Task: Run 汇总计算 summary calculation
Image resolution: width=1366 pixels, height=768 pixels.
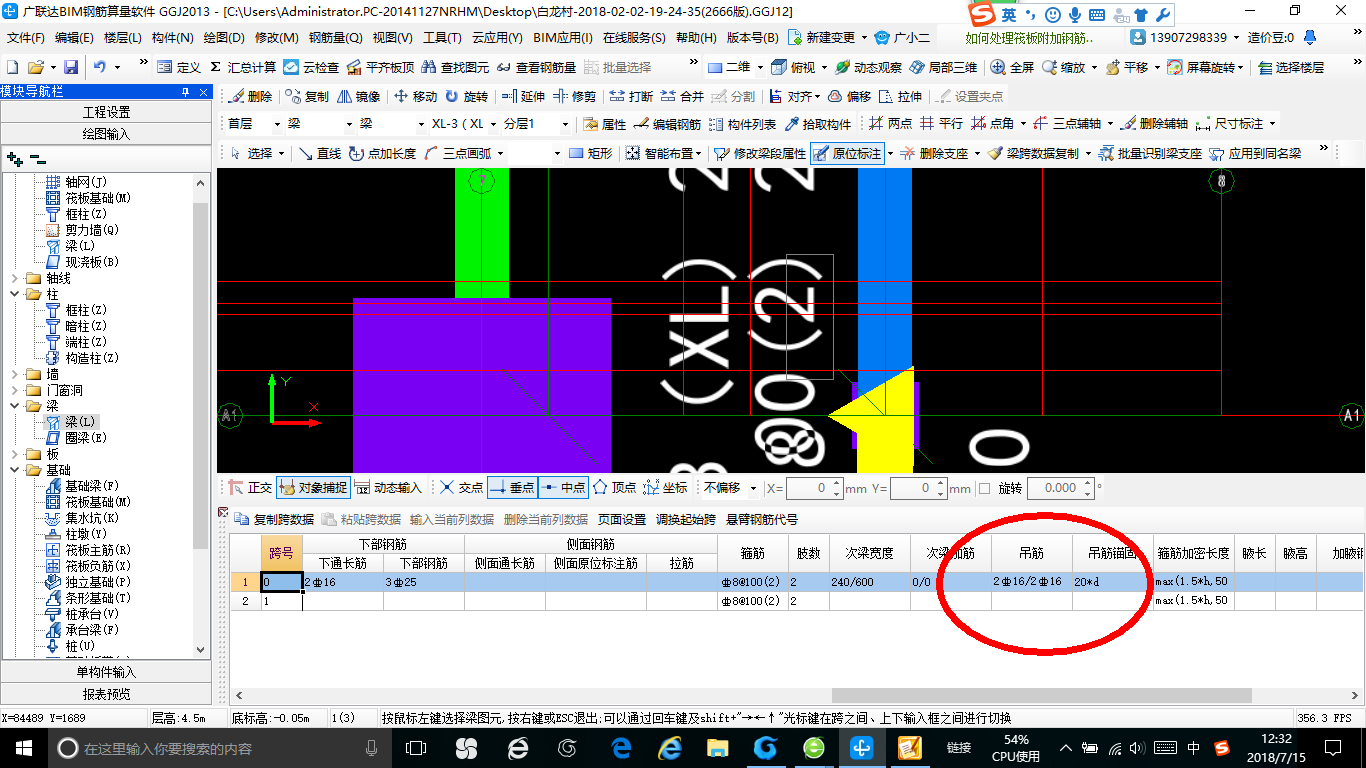Action: pos(242,67)
